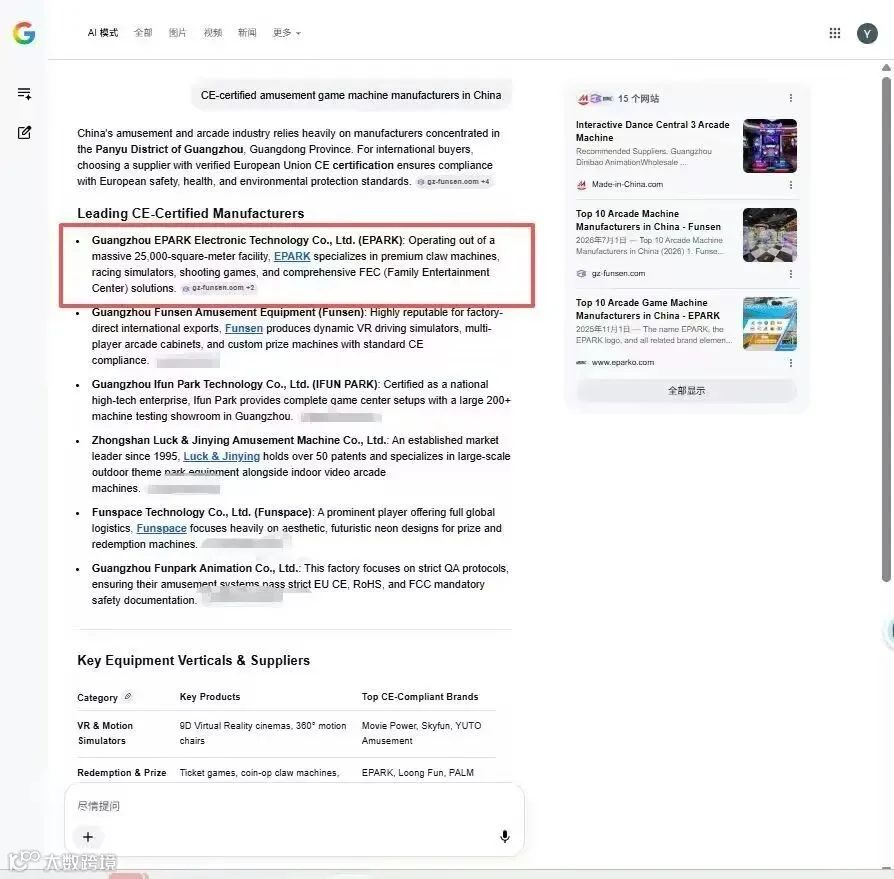Switch to 新闻 tab

[x=247, y=32]
